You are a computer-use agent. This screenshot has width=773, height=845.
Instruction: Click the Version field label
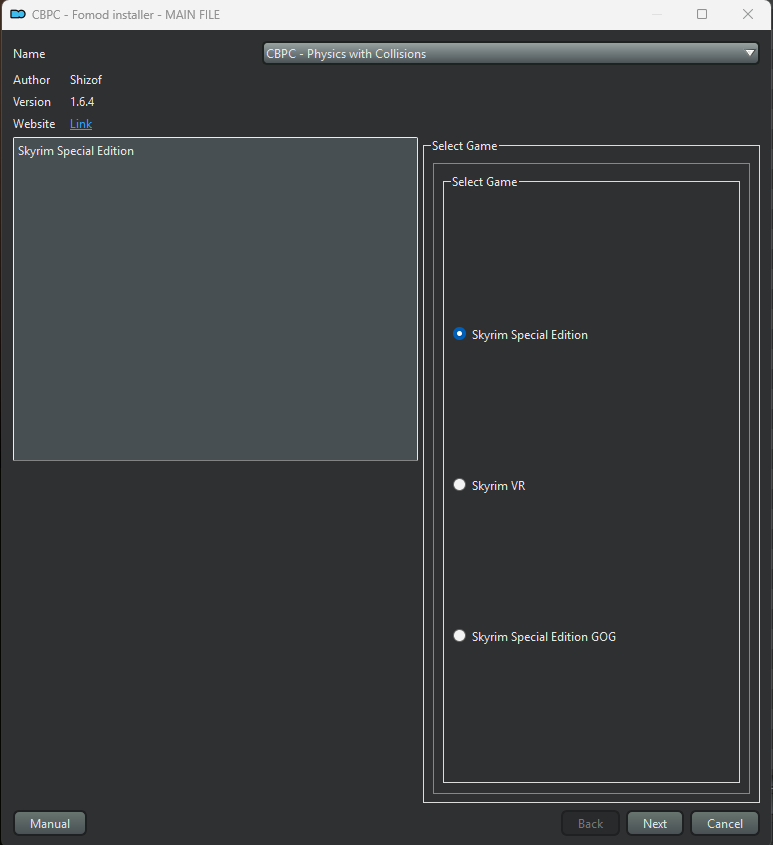32,102
